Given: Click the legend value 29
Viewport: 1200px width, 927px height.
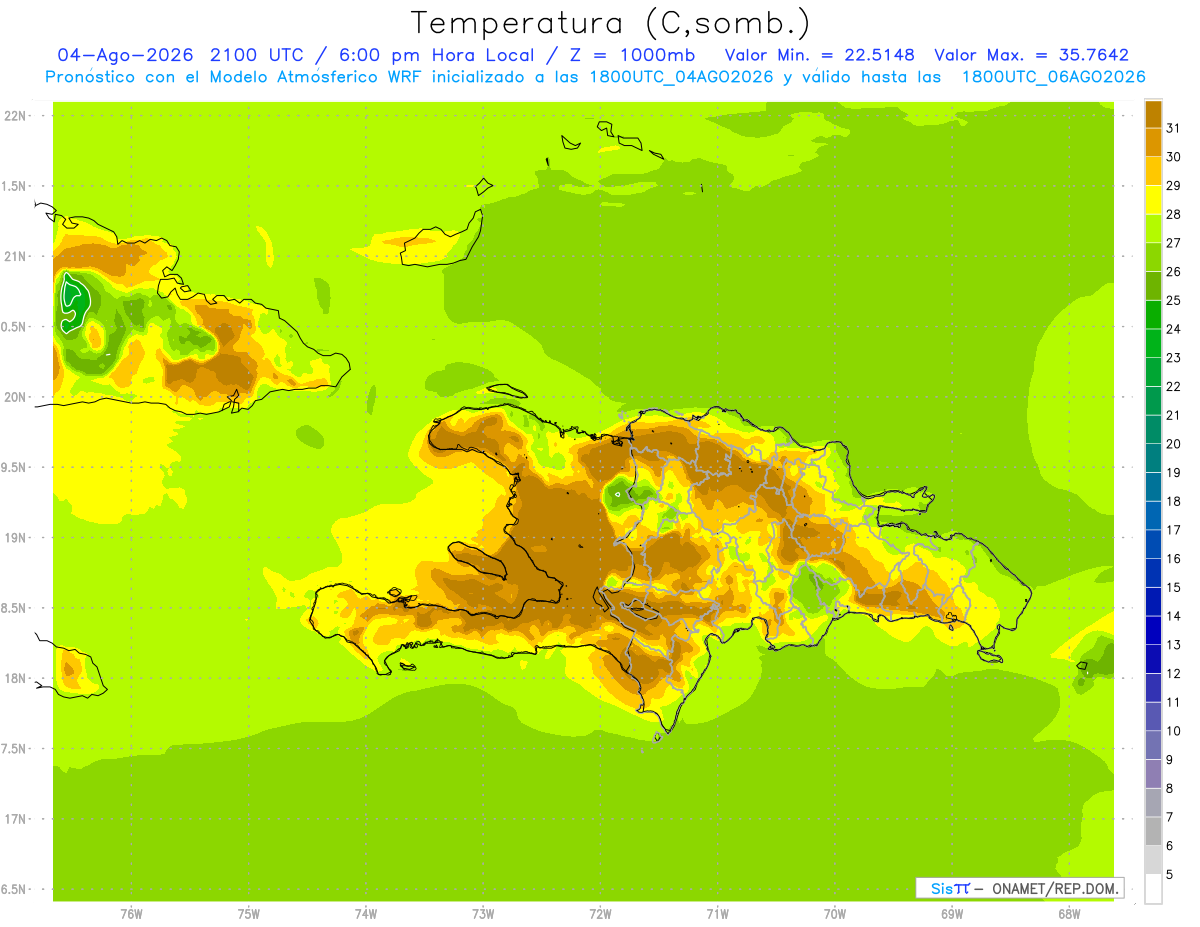Looking at the screenshot, I should (1174, 185).
